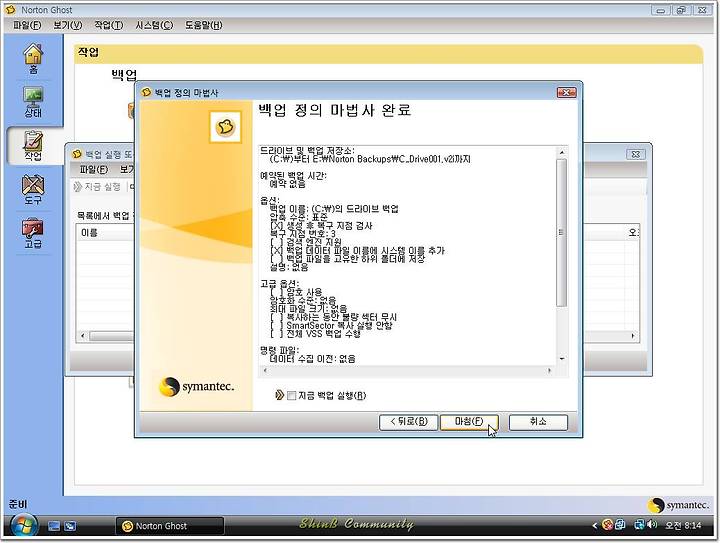
Task: Open 시스템(C) menu
Action: pos(154,25)
